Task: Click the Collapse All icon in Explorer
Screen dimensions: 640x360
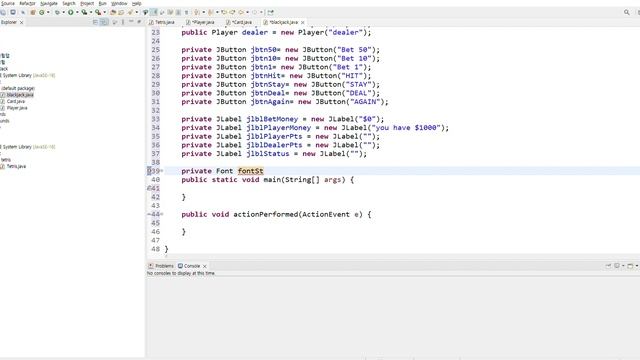Action: click(95, 22)
